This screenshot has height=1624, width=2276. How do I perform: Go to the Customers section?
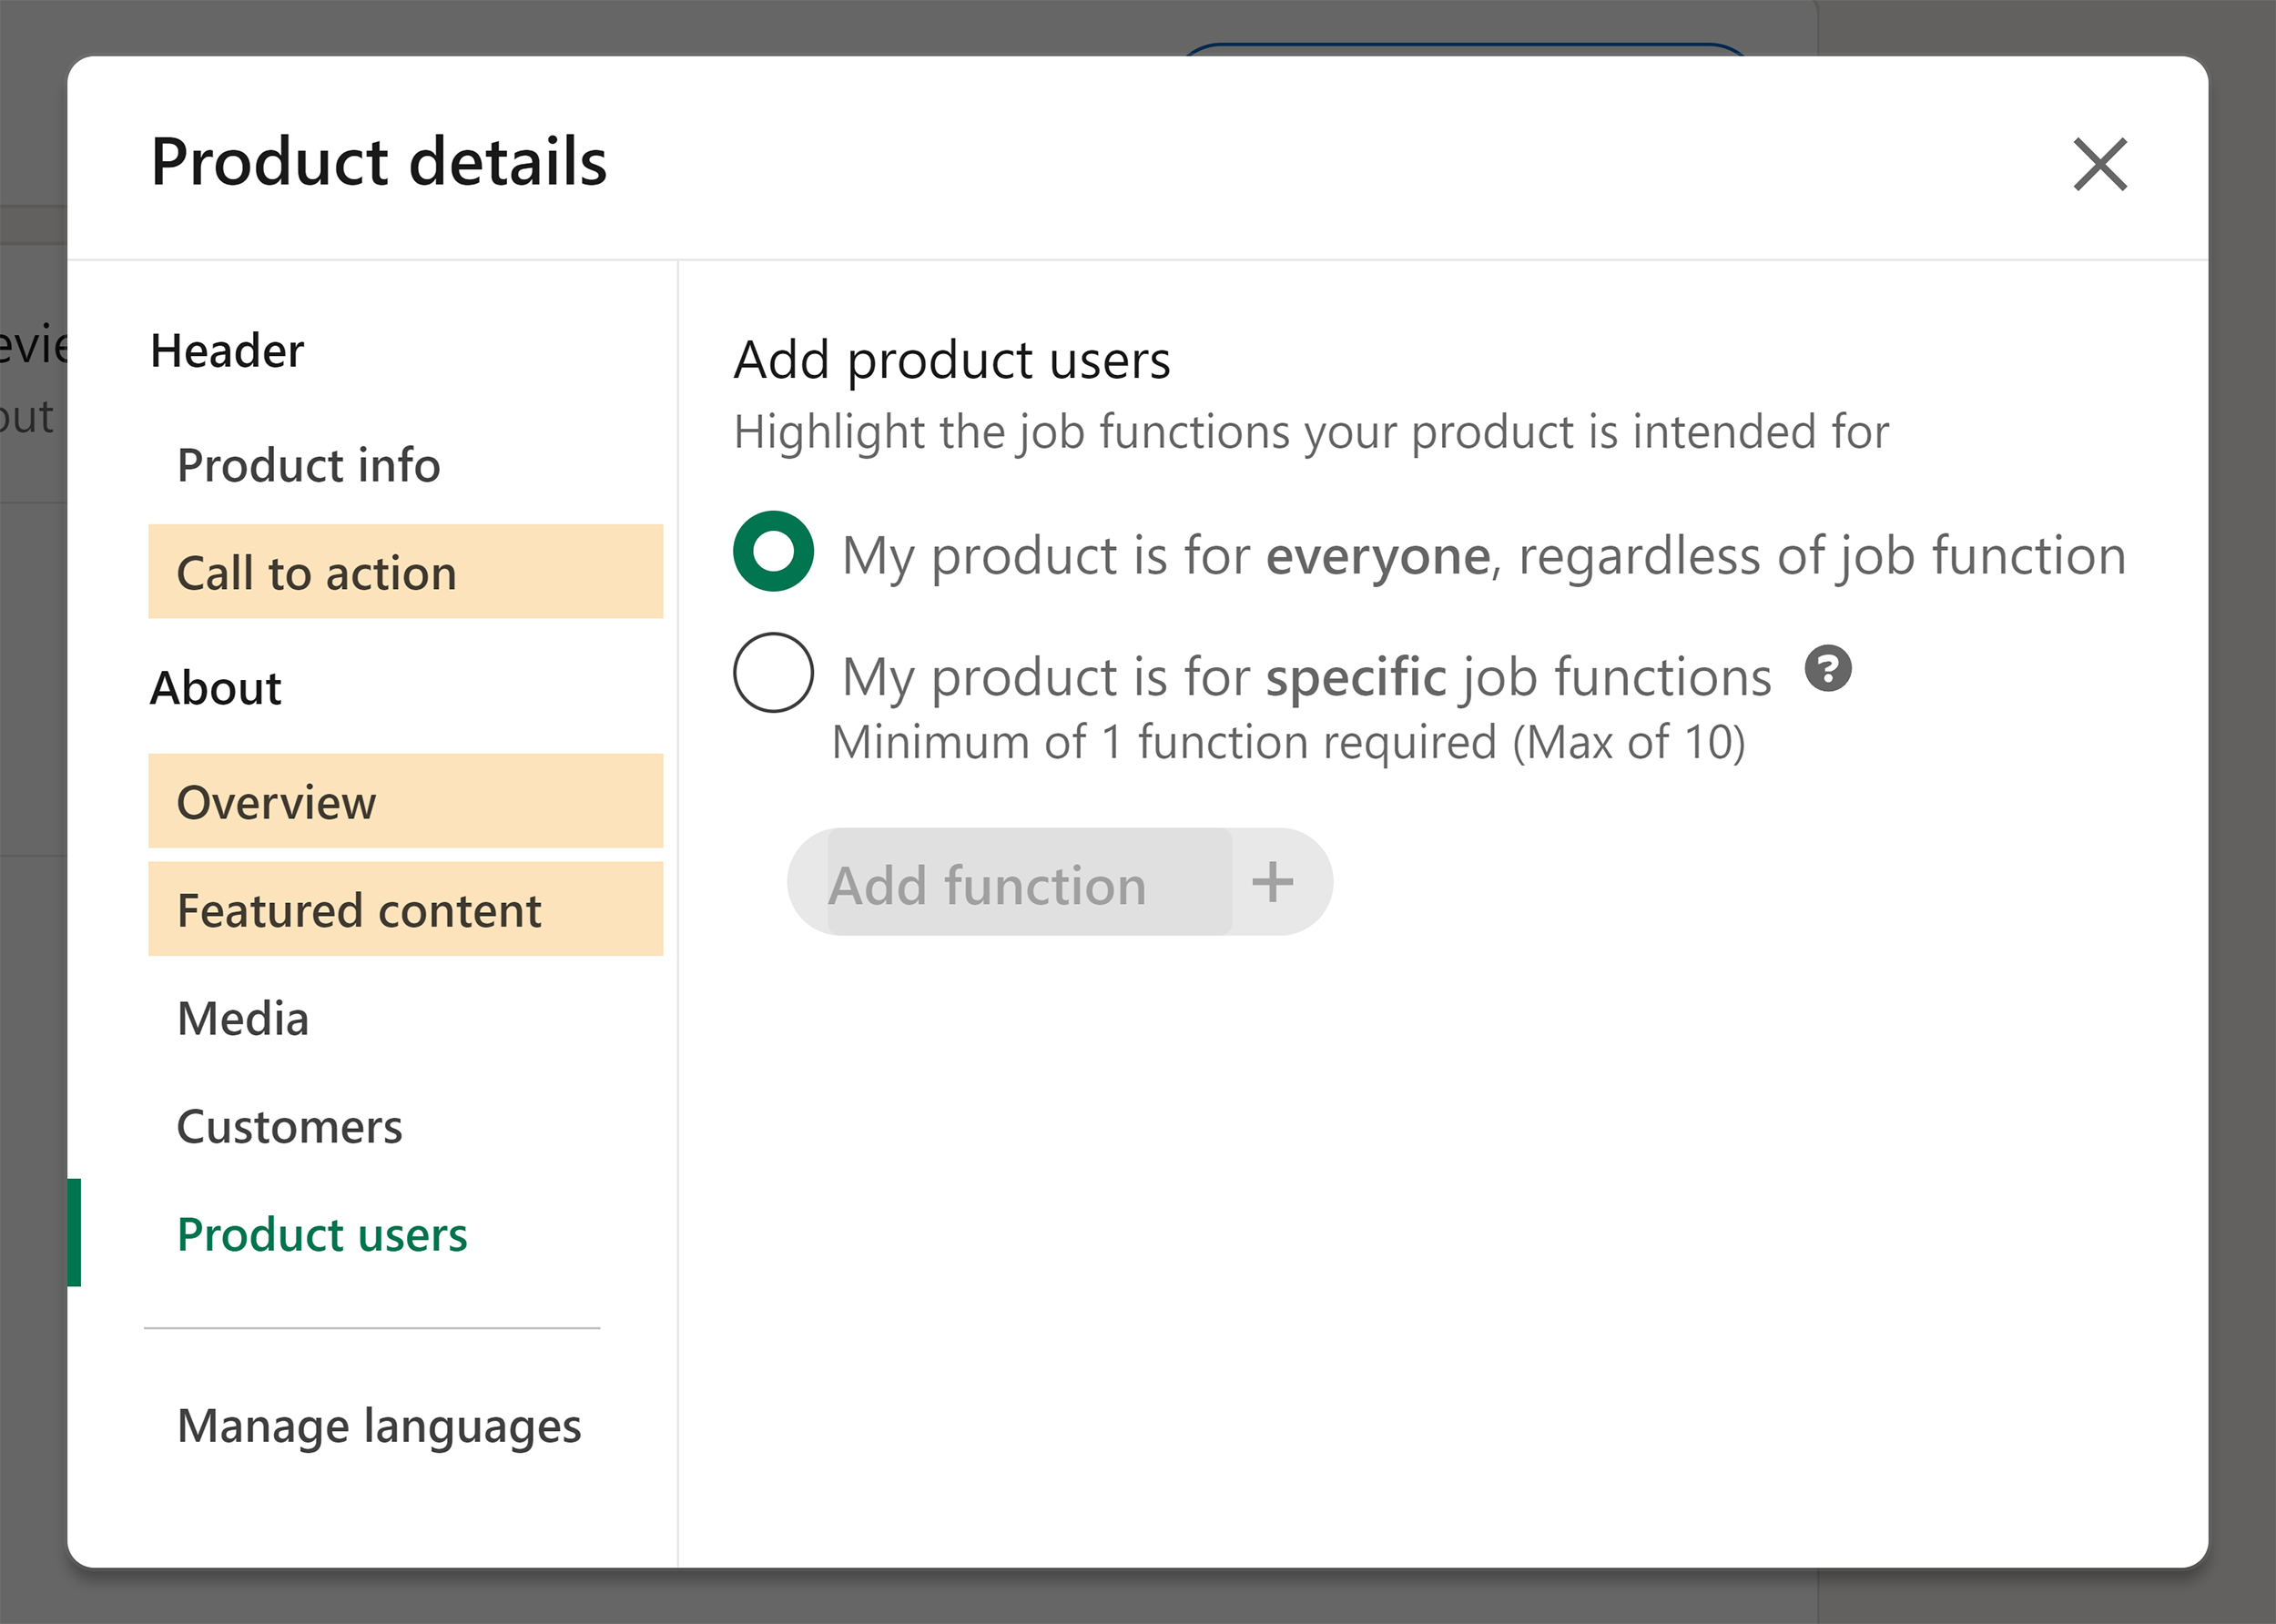[x=289, y=1126]
